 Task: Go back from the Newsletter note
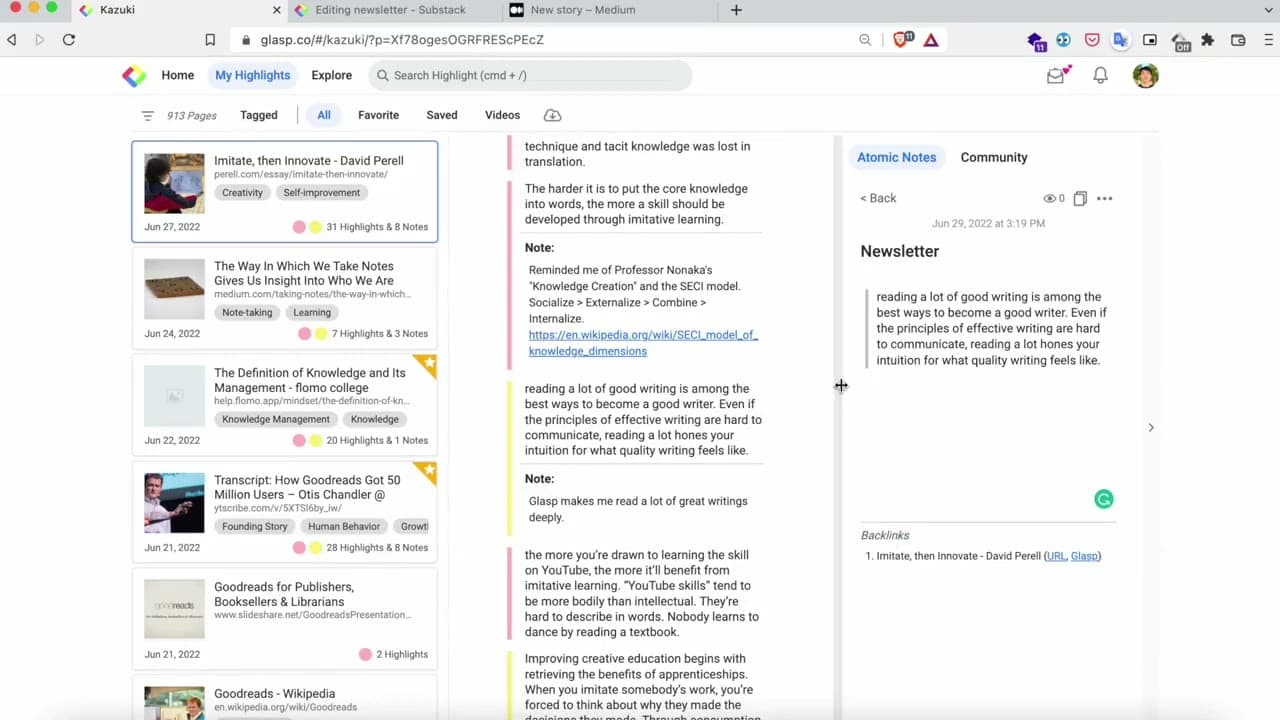point(878,198)
